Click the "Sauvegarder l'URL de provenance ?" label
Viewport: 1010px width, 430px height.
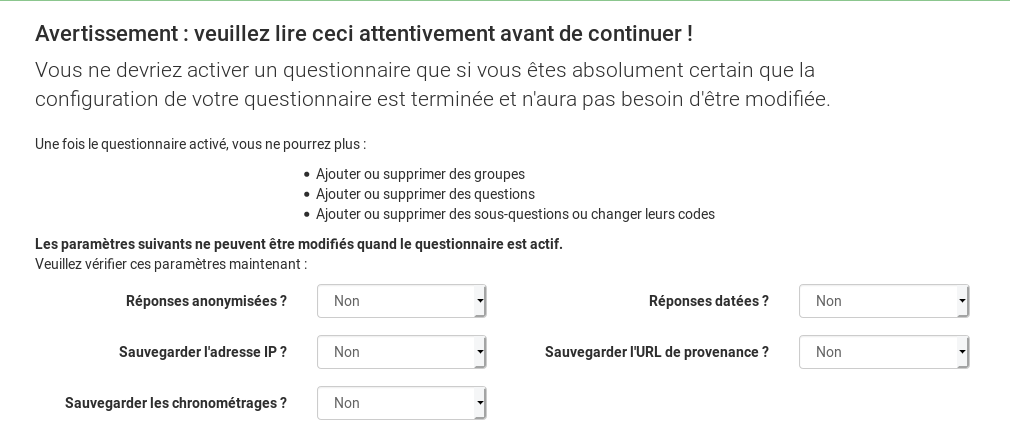click(x=656, y=352)
